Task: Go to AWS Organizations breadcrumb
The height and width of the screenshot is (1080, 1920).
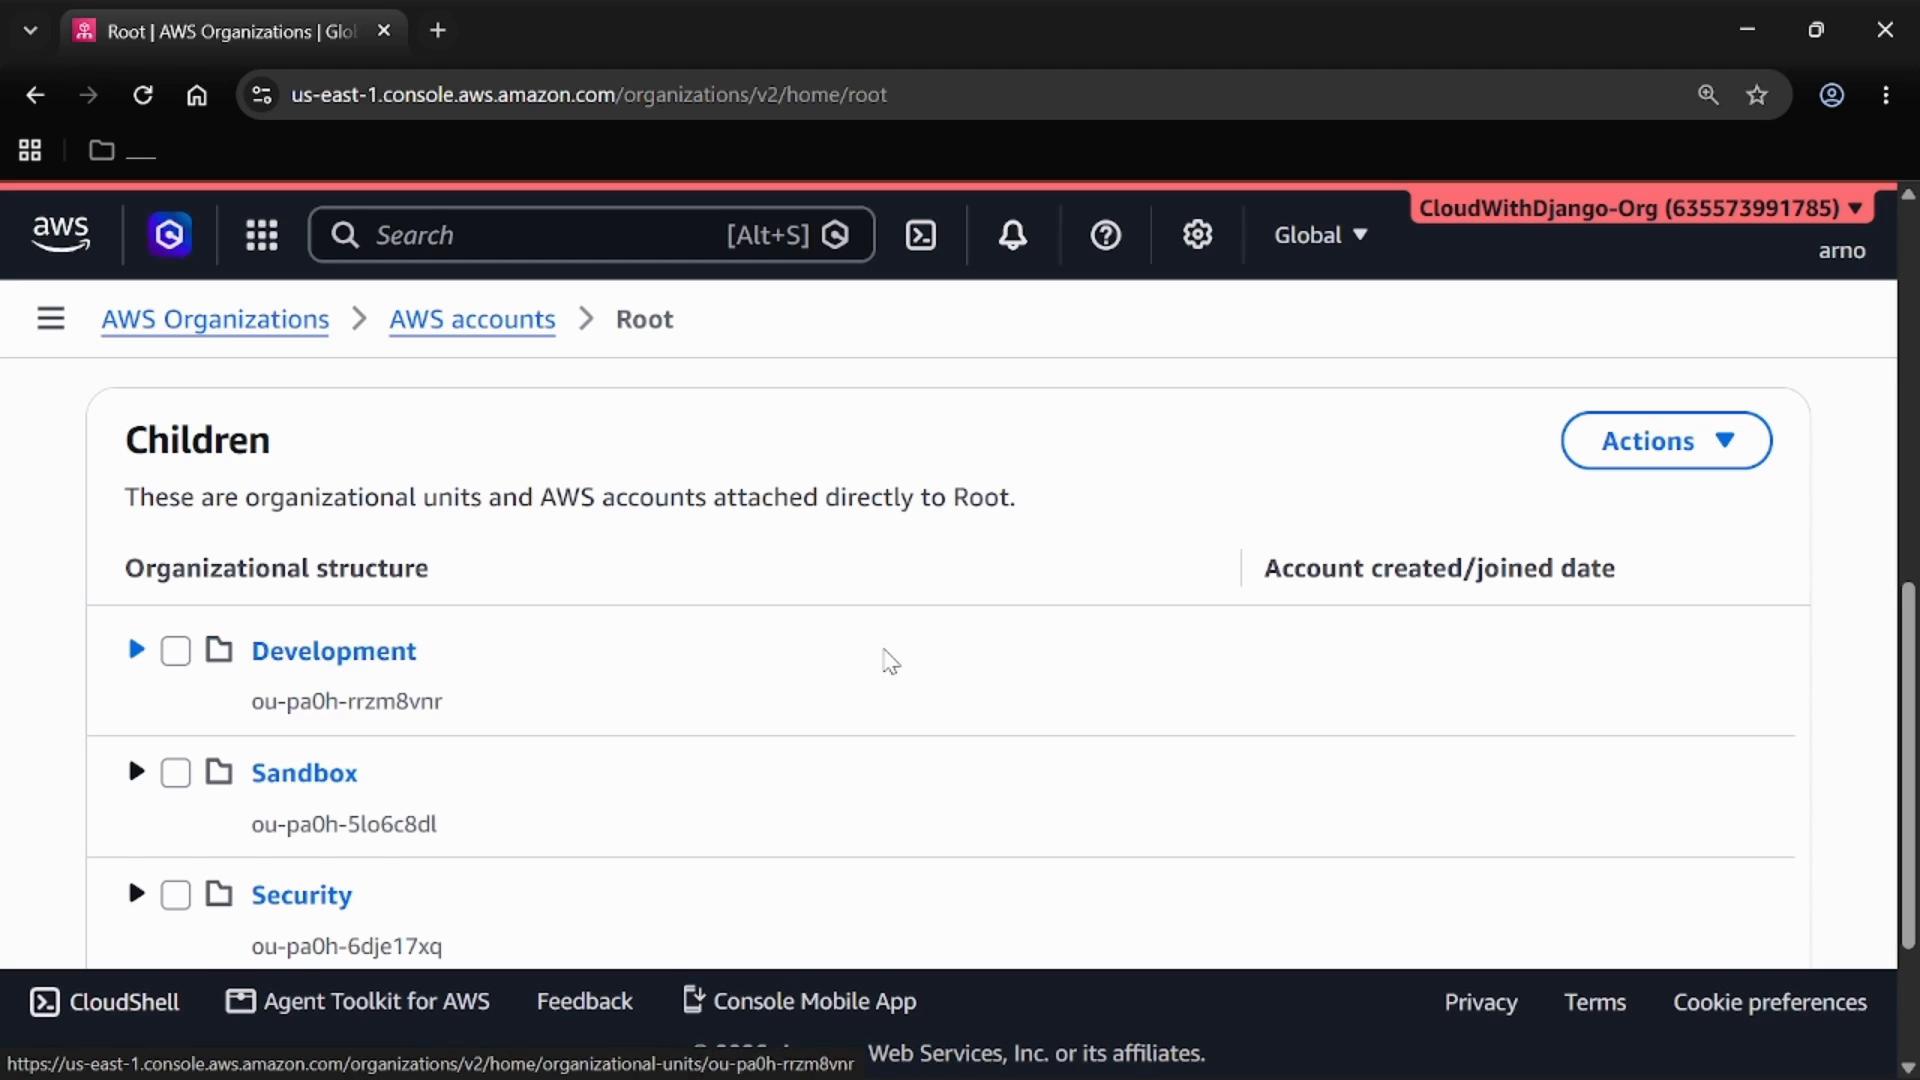Action: [x=215, y=319]
